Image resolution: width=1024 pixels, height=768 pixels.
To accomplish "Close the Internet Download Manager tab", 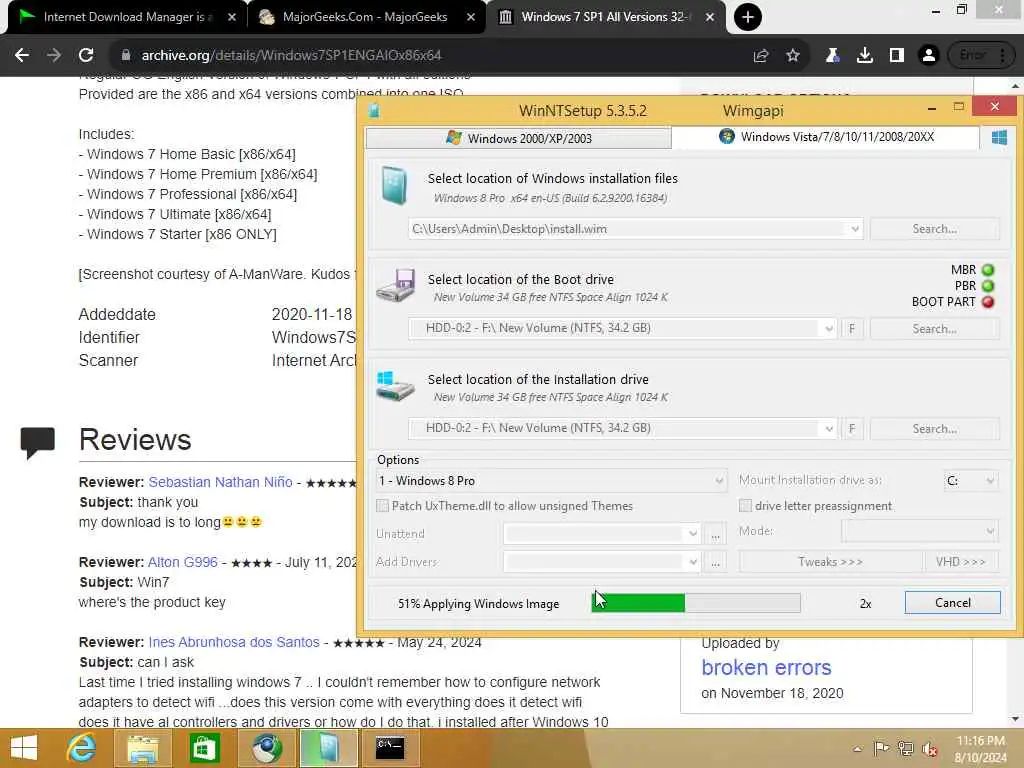I will click(x=232, y=17).
